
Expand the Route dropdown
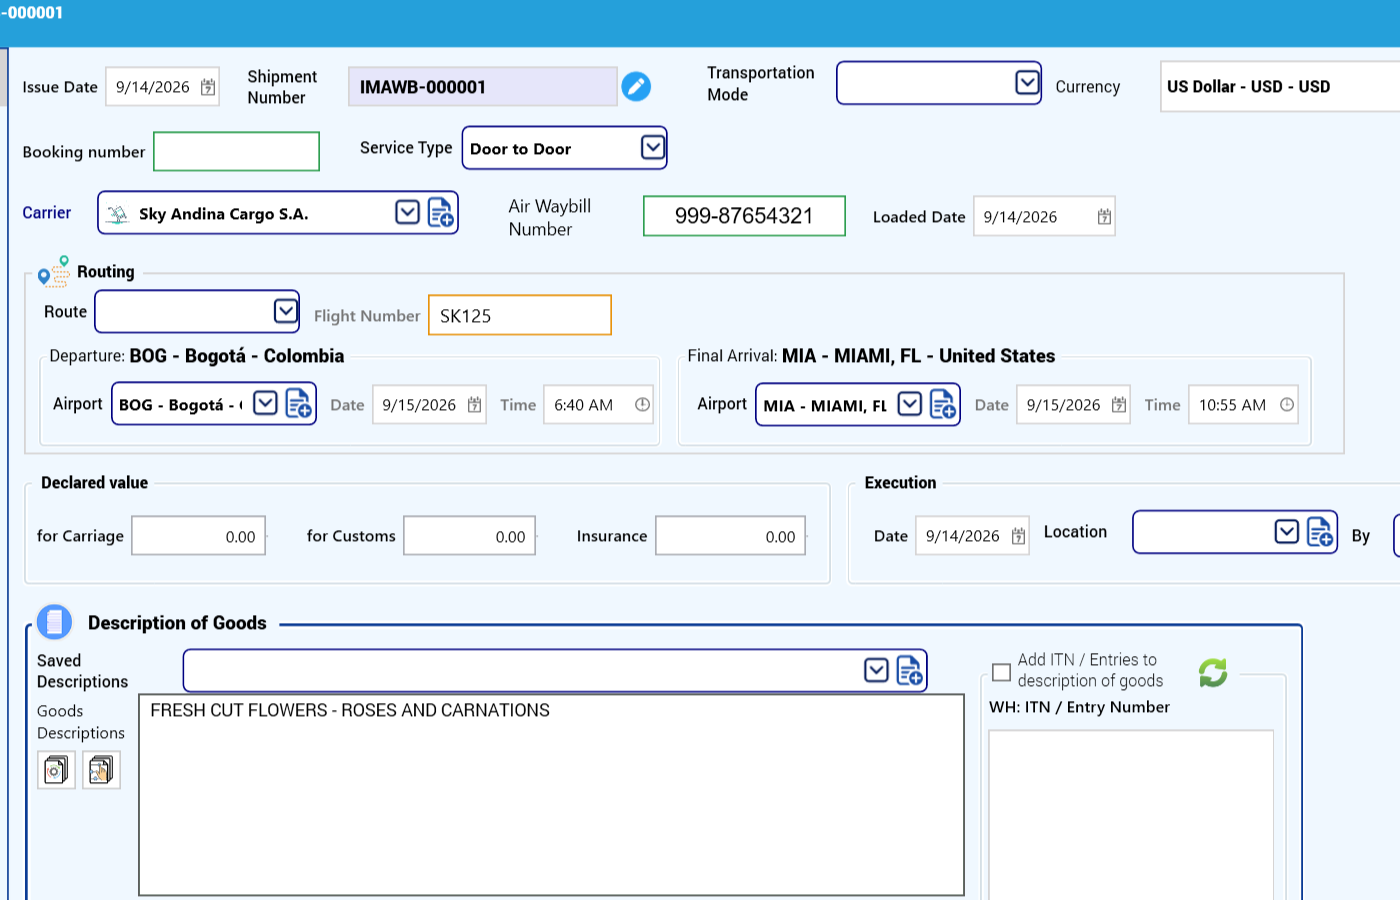(286, 311)
